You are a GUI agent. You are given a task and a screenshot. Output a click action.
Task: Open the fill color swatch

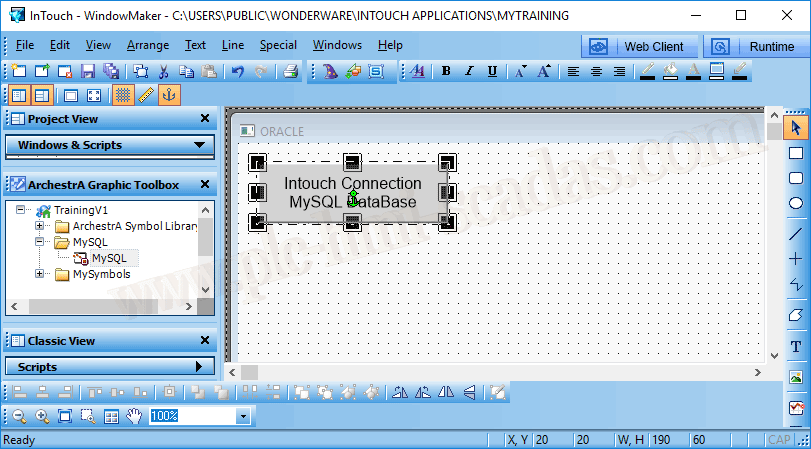(670, 71)
